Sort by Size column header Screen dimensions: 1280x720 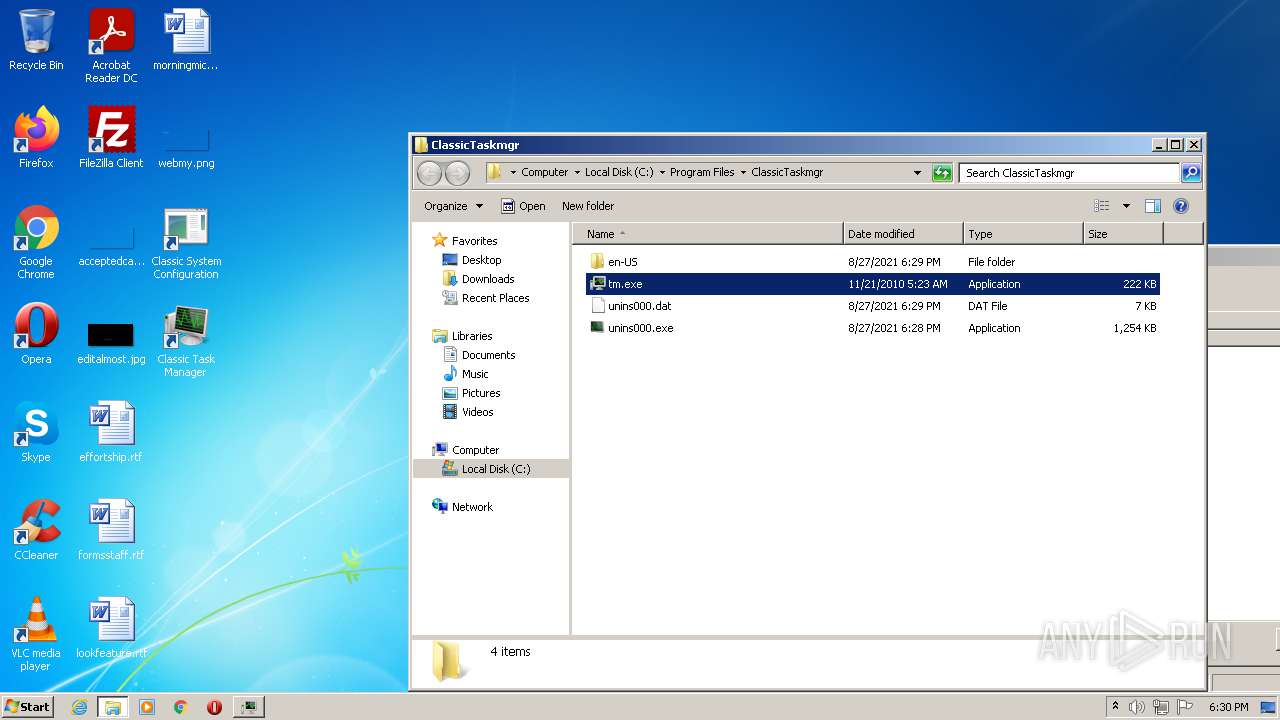click(1123, 234)
